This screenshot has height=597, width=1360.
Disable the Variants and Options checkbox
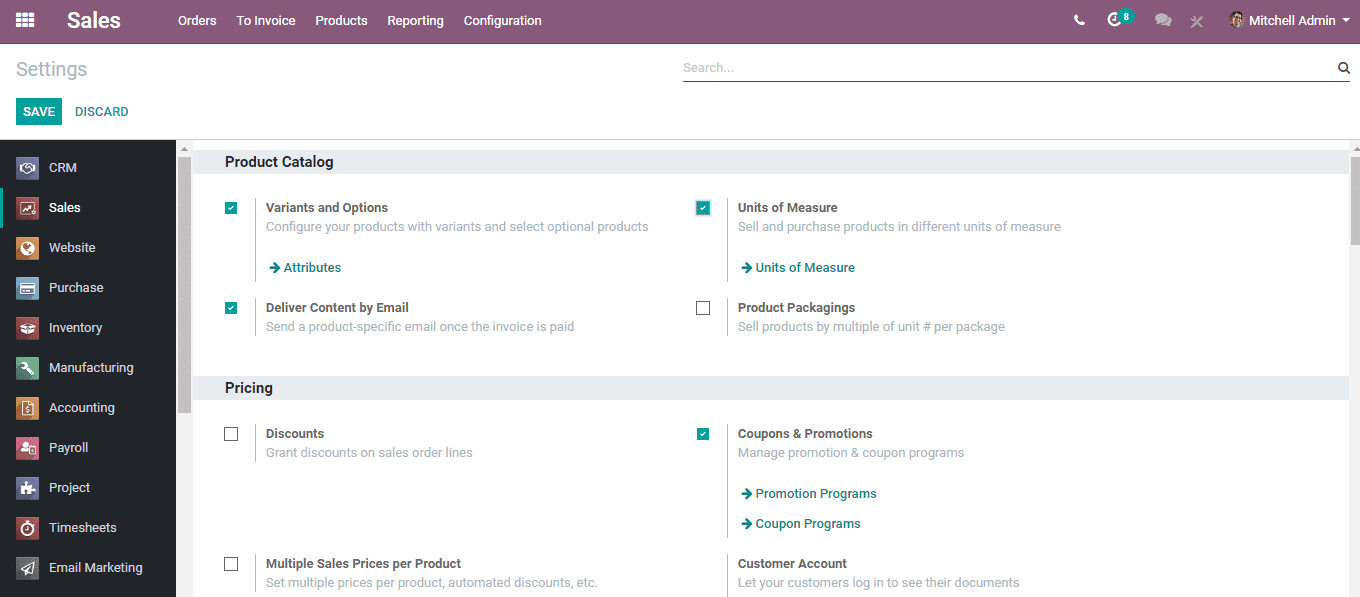point(231,207)
